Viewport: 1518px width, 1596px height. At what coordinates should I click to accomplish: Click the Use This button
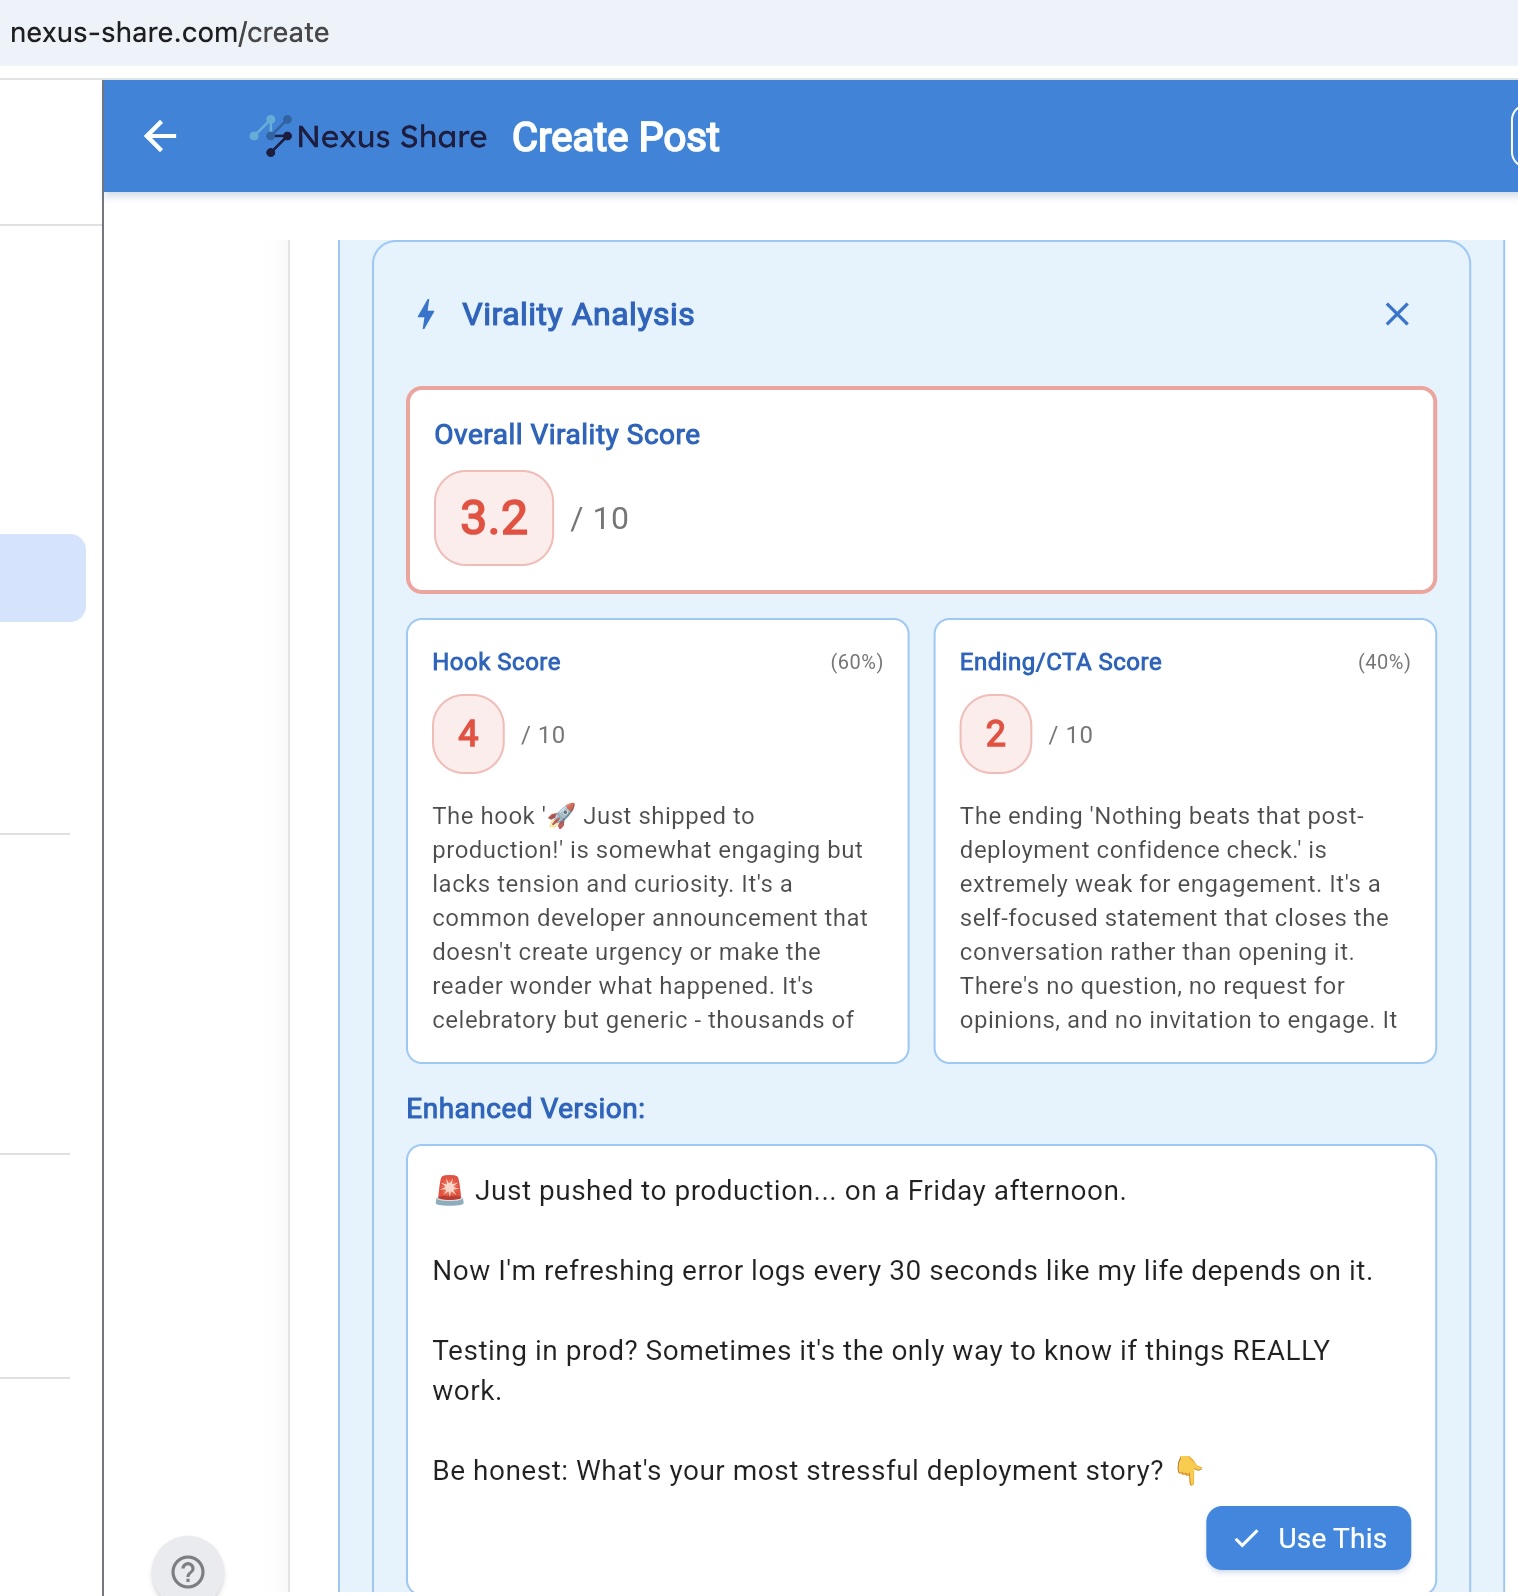point(1307,1537)
